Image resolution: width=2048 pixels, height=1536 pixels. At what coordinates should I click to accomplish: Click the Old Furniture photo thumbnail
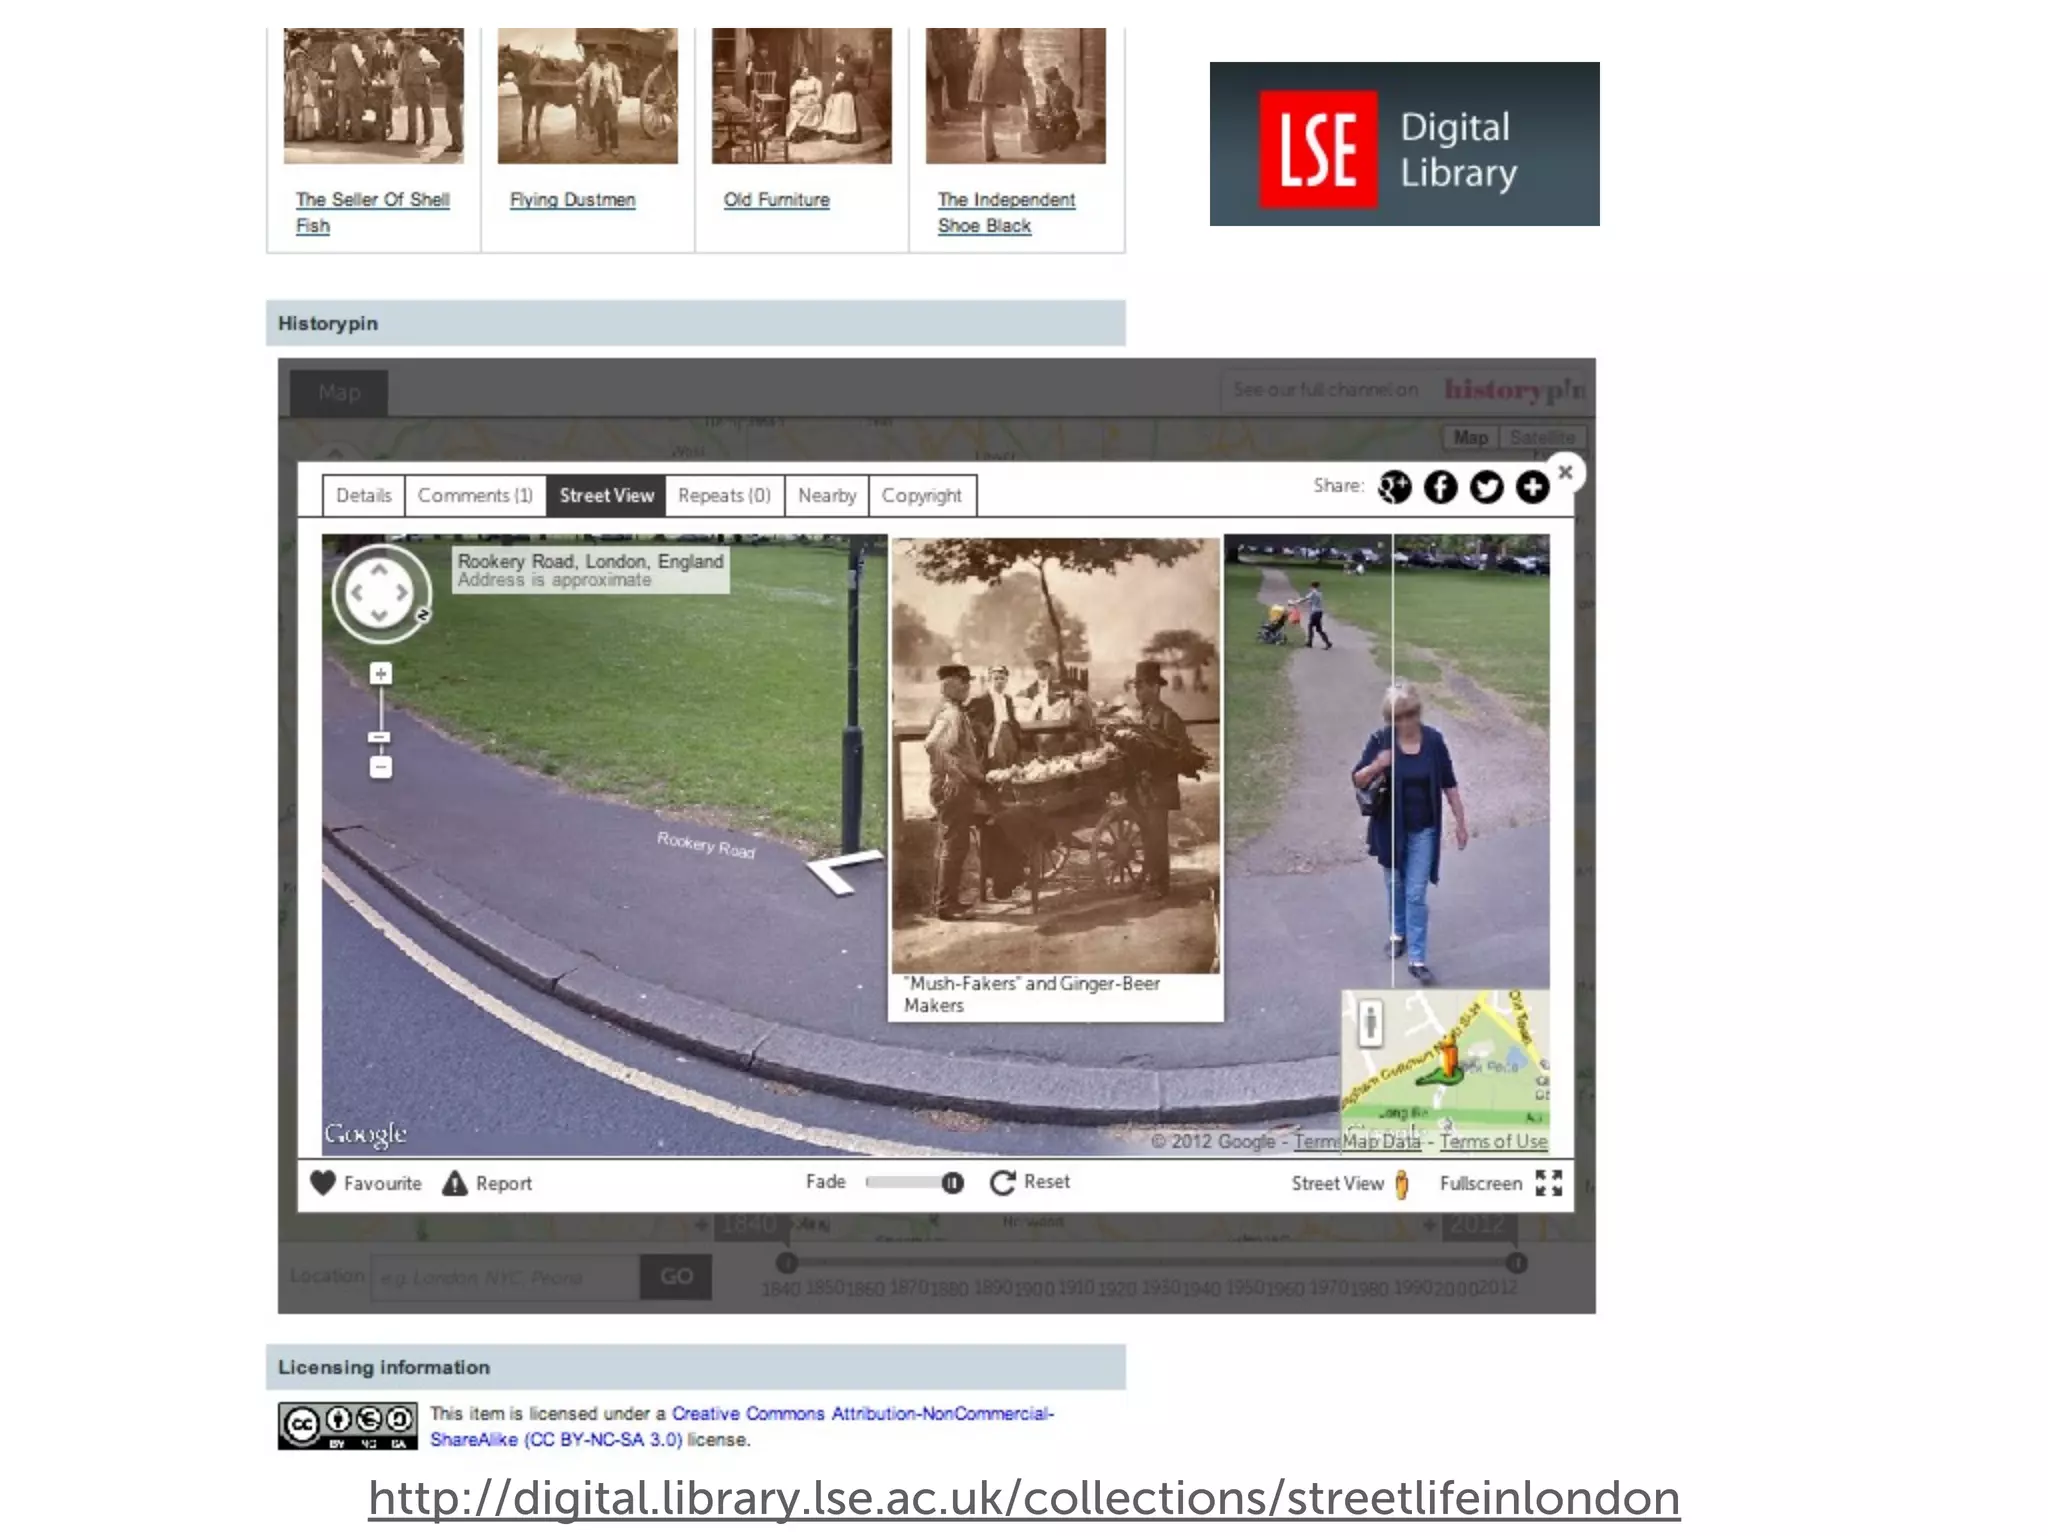pyautogui.click(x=801, y=96)
